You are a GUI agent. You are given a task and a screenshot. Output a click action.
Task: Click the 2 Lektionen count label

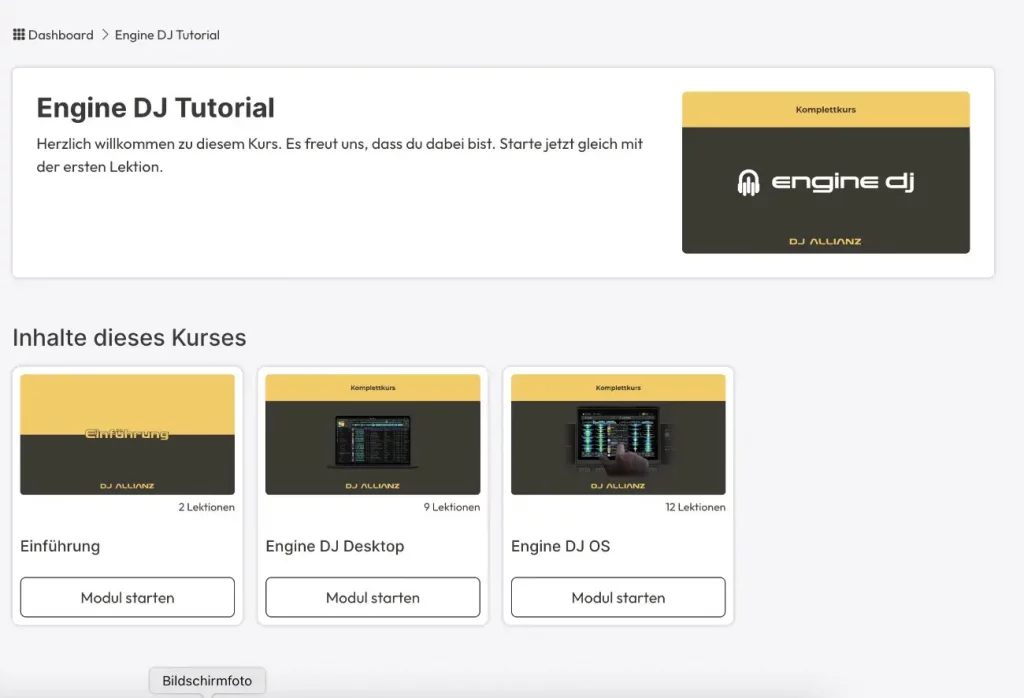[x=206, y=507]
